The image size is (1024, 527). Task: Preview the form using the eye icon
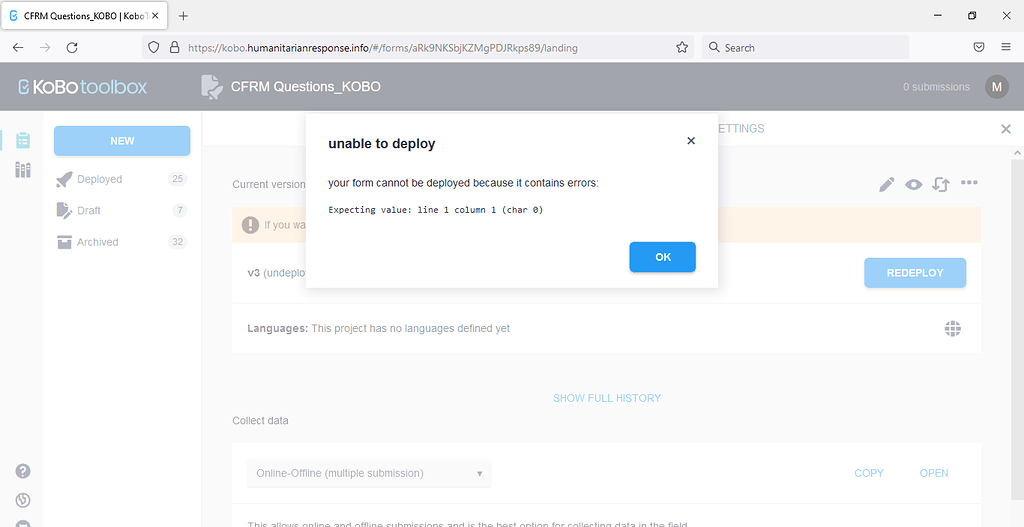[x=913, y=184]
